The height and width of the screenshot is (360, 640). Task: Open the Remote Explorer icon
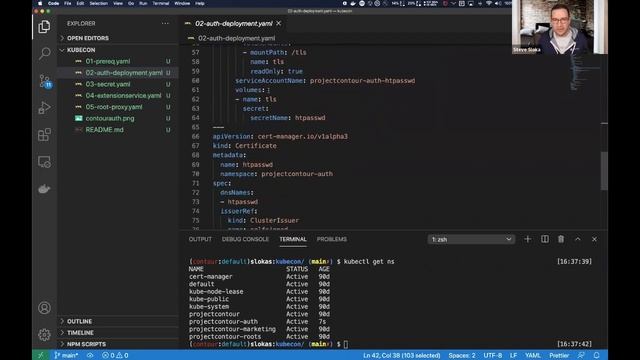(x=44, y=162)
